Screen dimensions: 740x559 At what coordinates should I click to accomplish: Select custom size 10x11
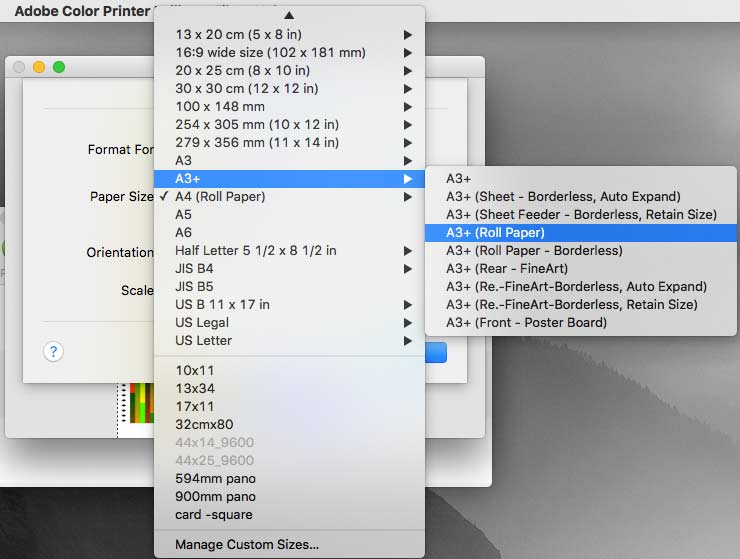(x=289, y=371)
